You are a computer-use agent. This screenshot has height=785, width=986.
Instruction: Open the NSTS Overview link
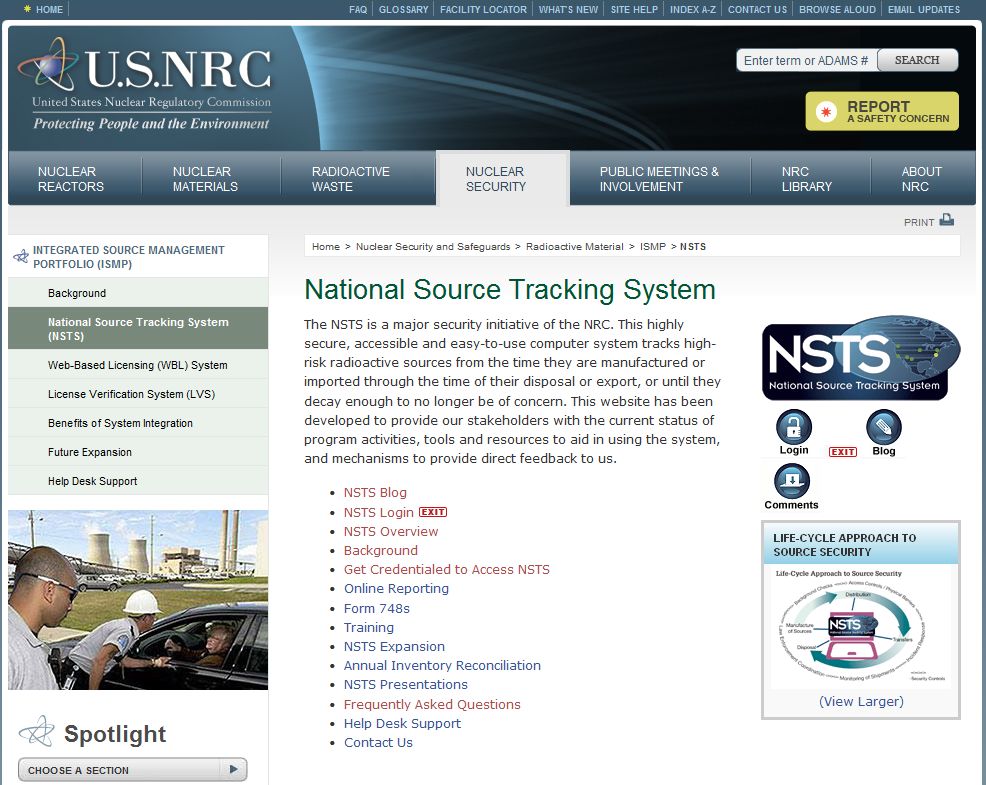(391, 532)
